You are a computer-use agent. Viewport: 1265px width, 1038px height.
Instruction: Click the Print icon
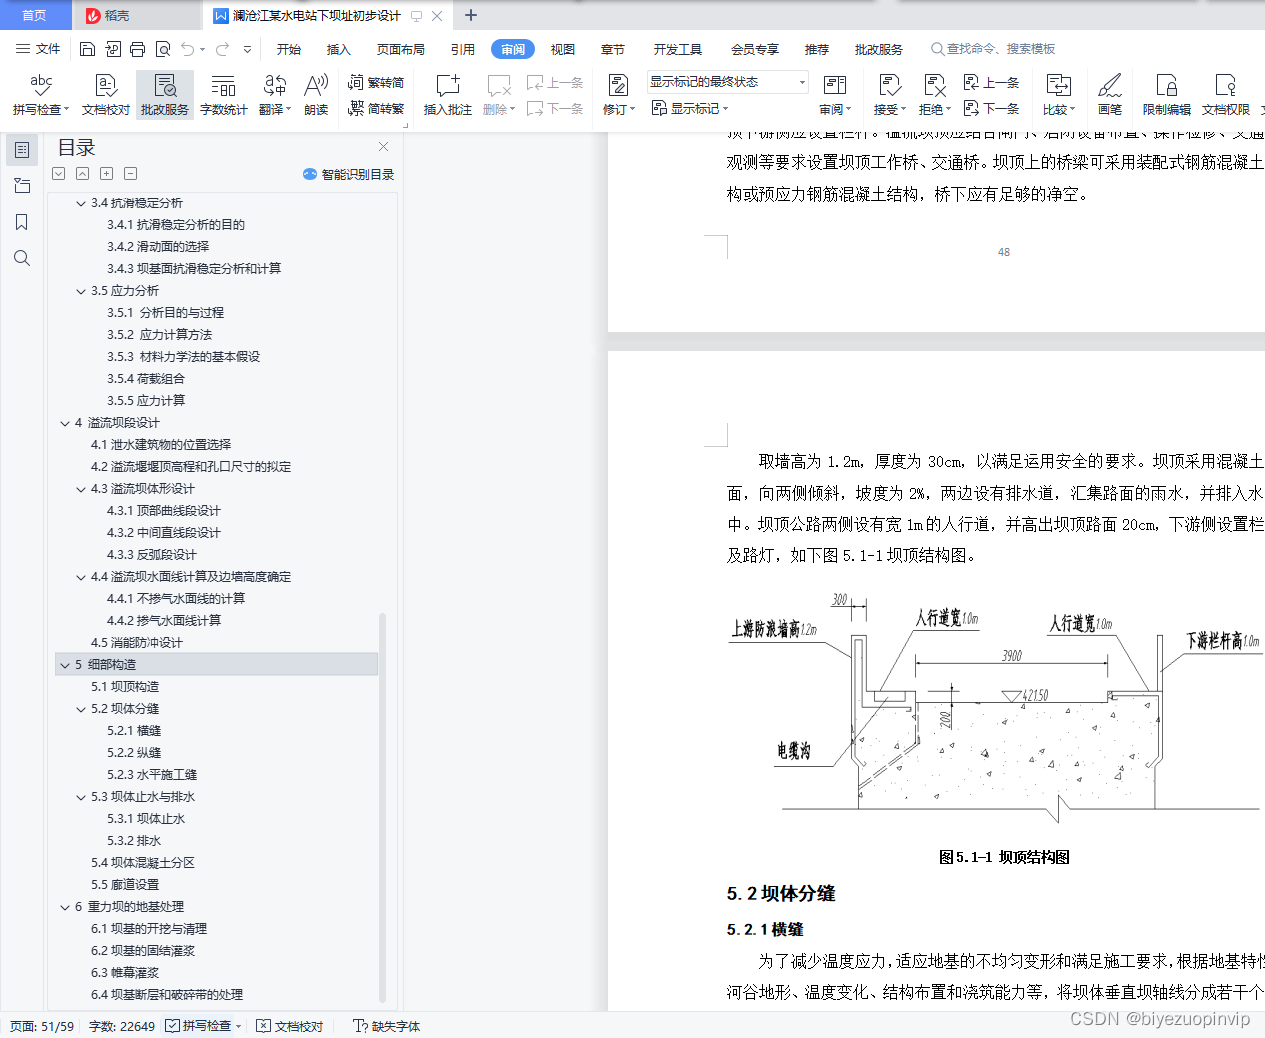coord(137,49)
